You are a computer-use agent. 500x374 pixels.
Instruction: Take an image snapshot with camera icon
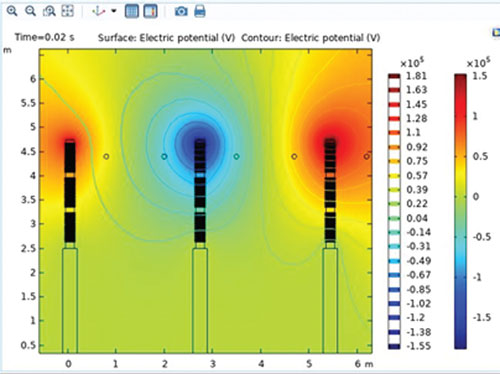[181, 12]
